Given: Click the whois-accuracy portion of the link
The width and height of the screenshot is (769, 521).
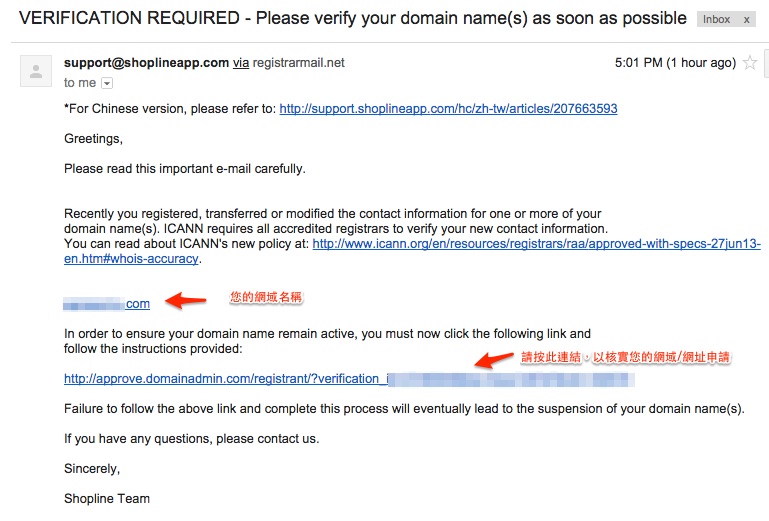Looking at the screenshot, I should pyautogui.click(x=131, y=259).
